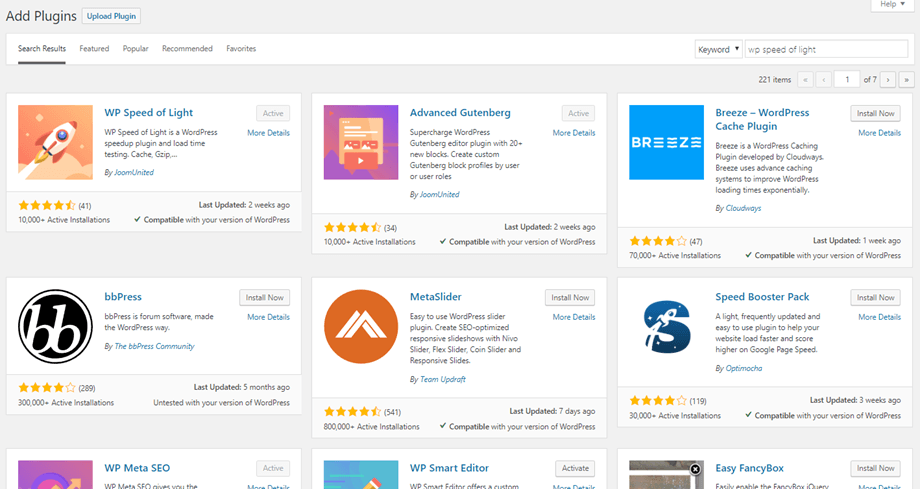Open the bbPress title link
This screenshot has width=920, height=489.
coord(123,297)
